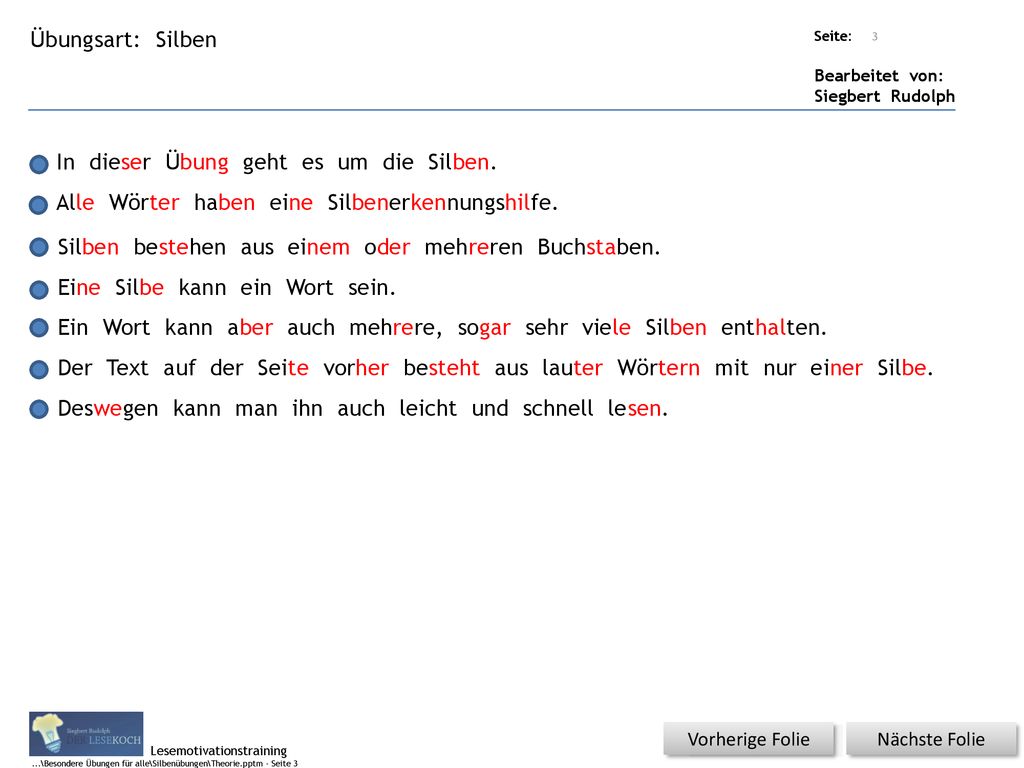Go to the Nächste Folie

point(931,739)
